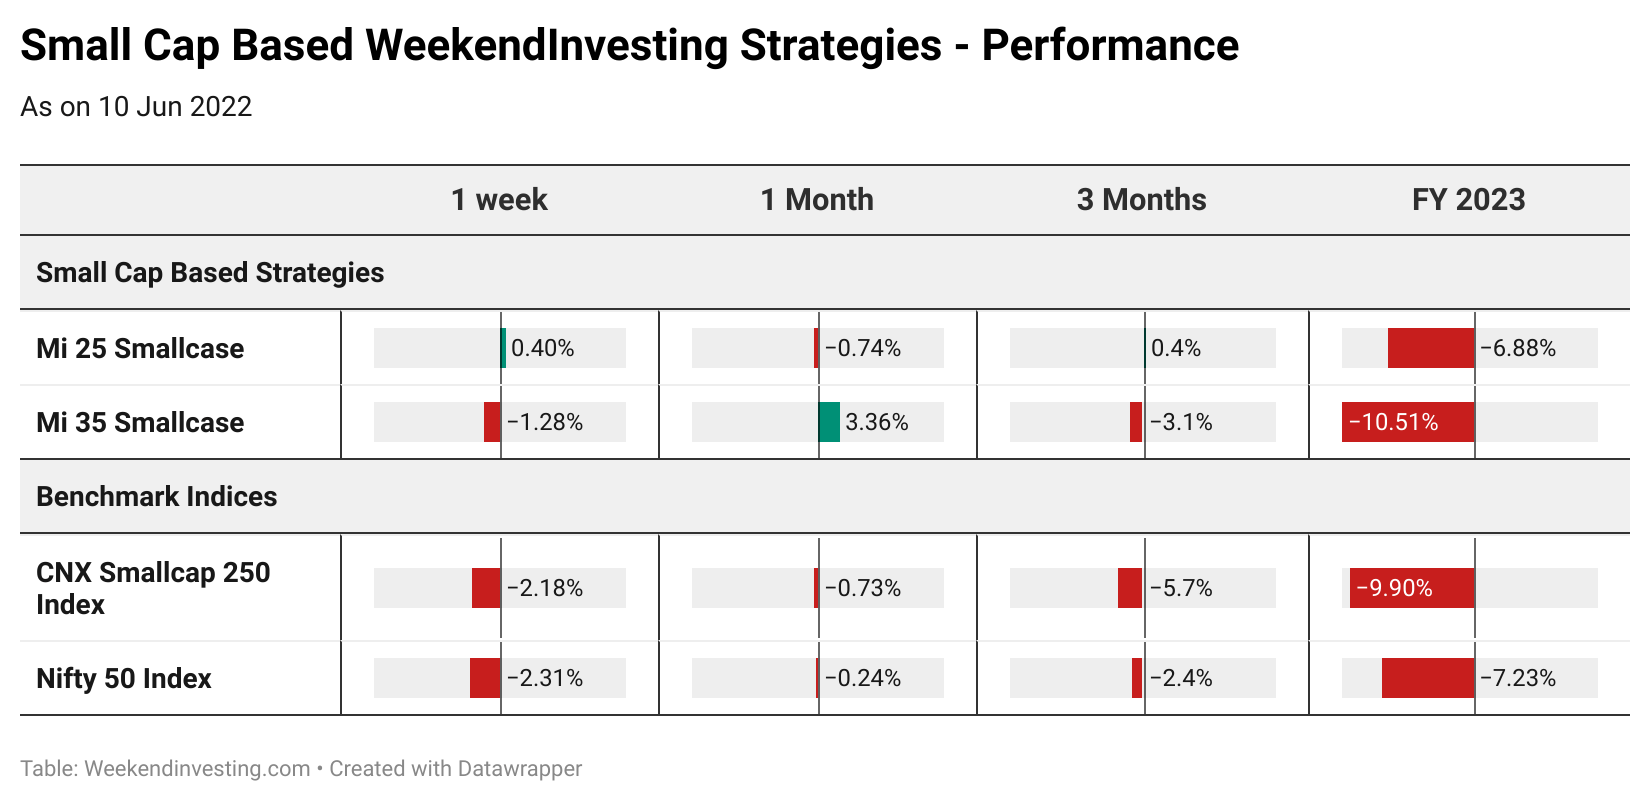Click the 0.40% Mi 25 weekly value
The width and height of the screenshot is (1650, 802).
(x=543, y=348)
